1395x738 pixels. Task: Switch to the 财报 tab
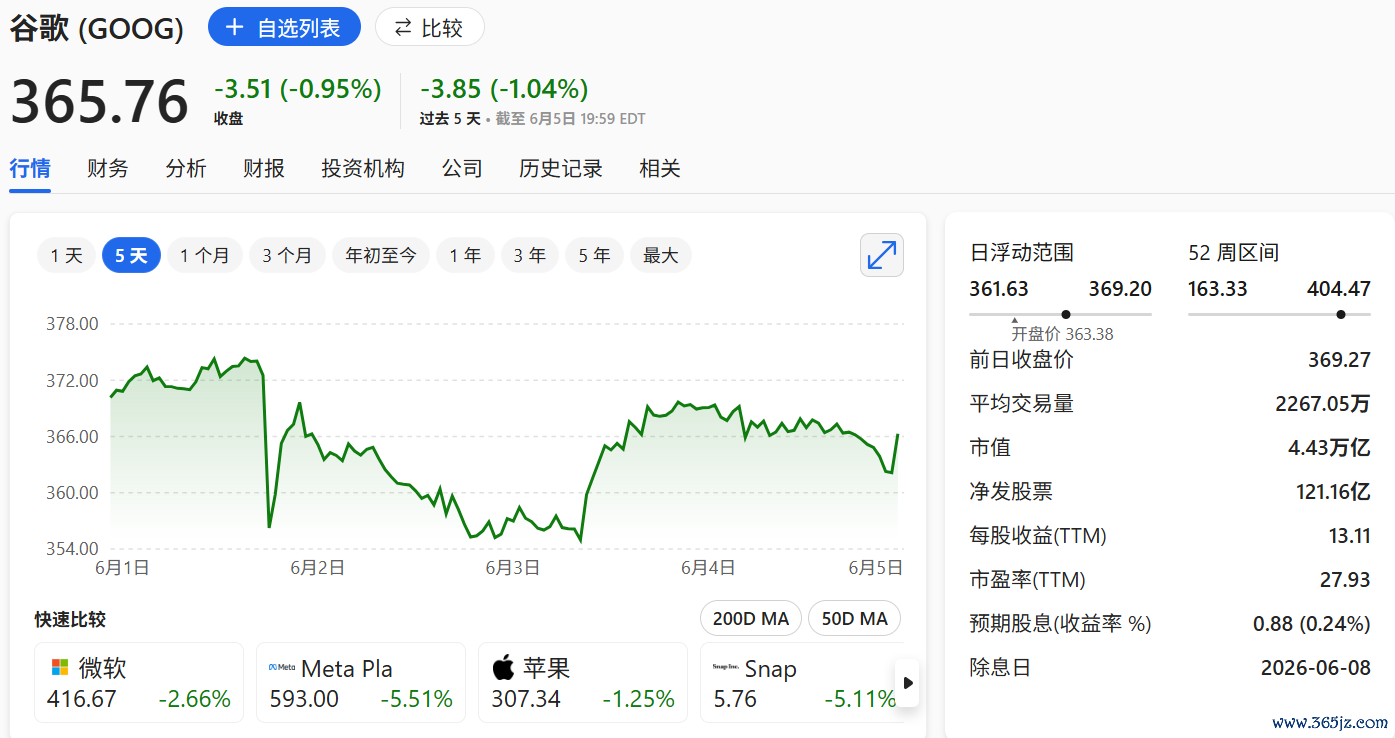tap(264, 168)
